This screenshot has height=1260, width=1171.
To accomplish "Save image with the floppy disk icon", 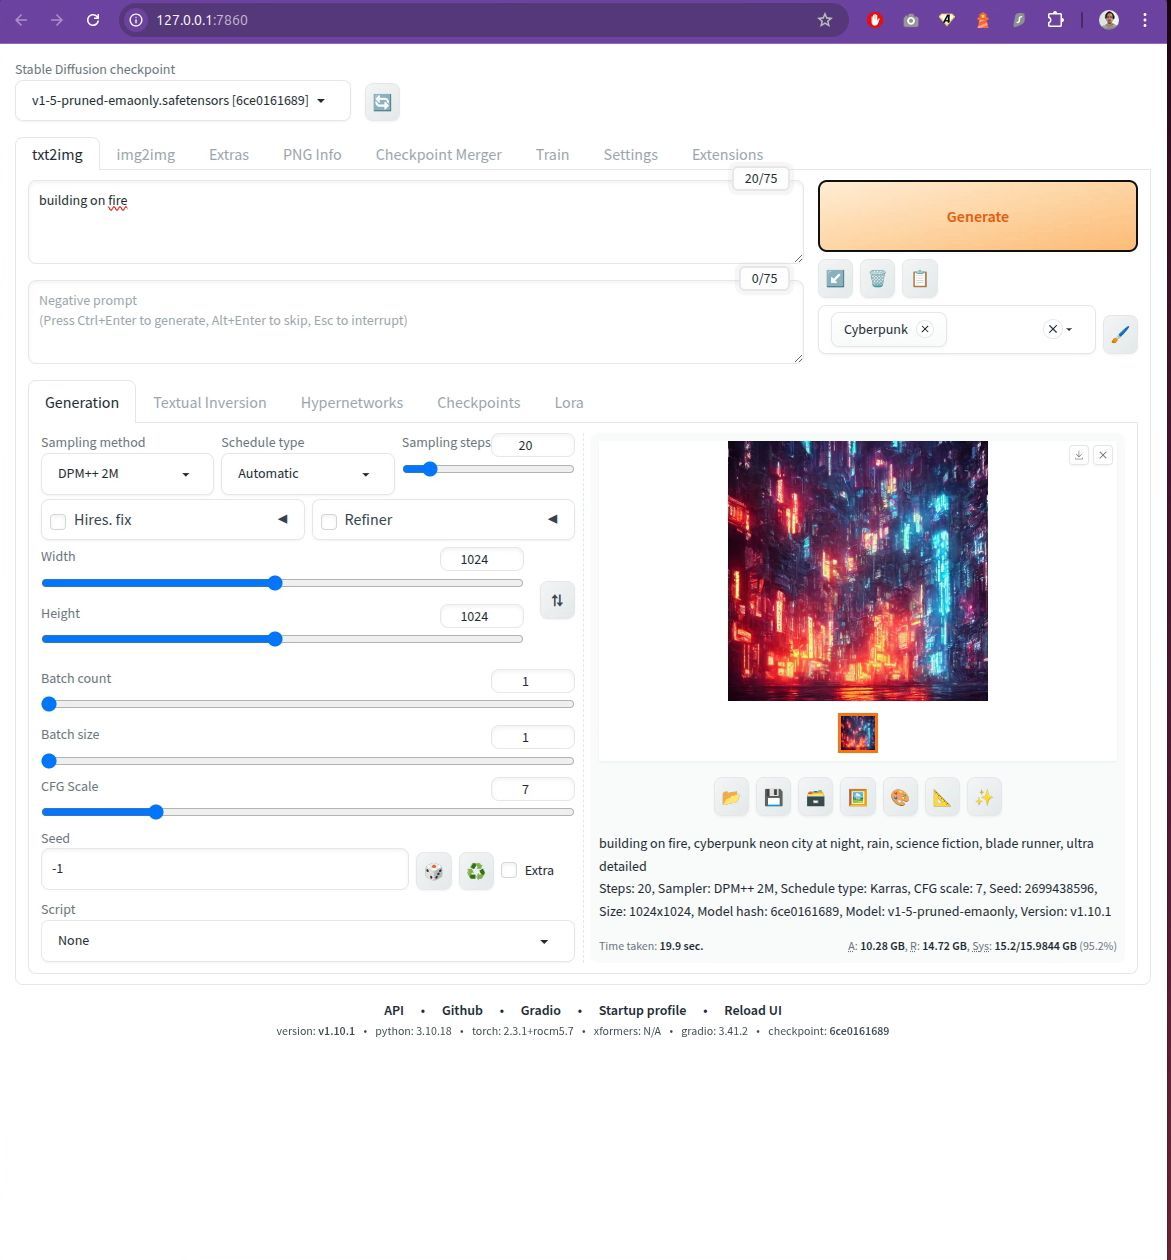I will click(x=773, y=797).
